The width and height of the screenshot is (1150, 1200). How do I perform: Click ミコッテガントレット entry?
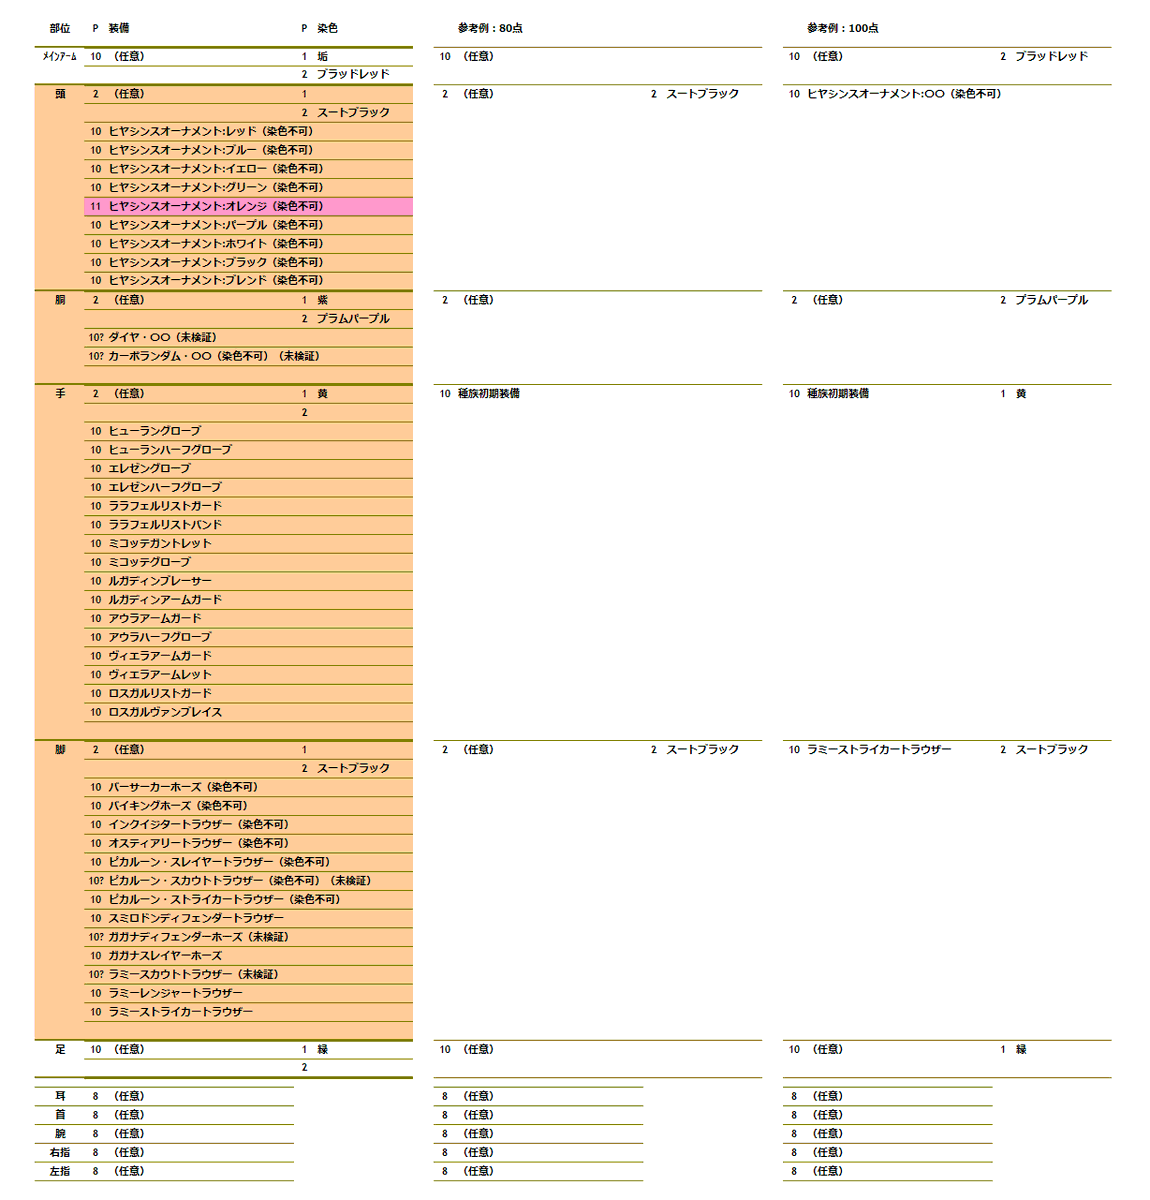click(160, 544)
